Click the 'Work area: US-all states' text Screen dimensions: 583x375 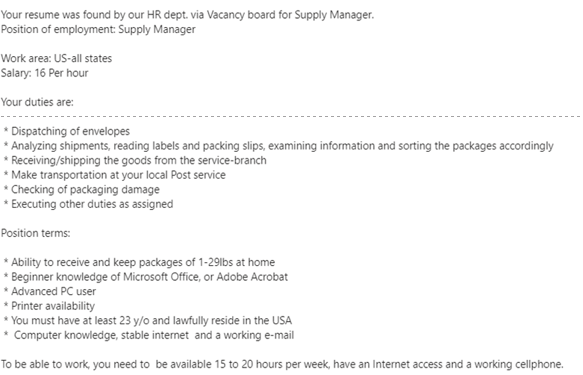(57, 58)
